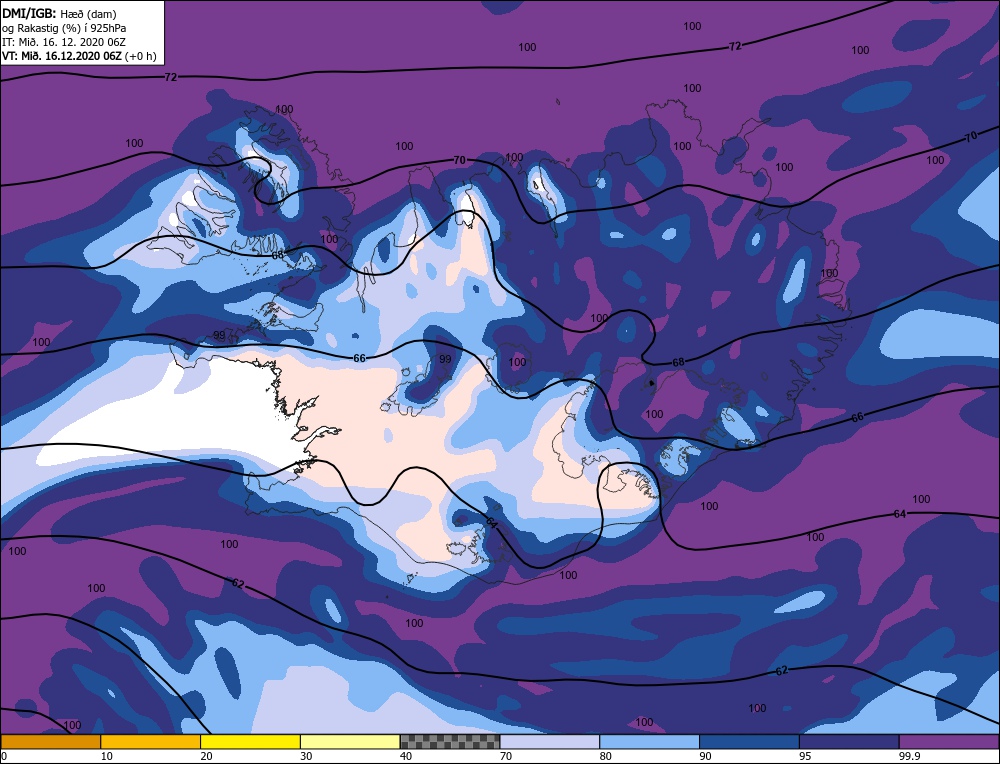The image size is (1000, 764).
Task: Click the bright yellow 20–30 legend swatch
Action: coord(250,741)
